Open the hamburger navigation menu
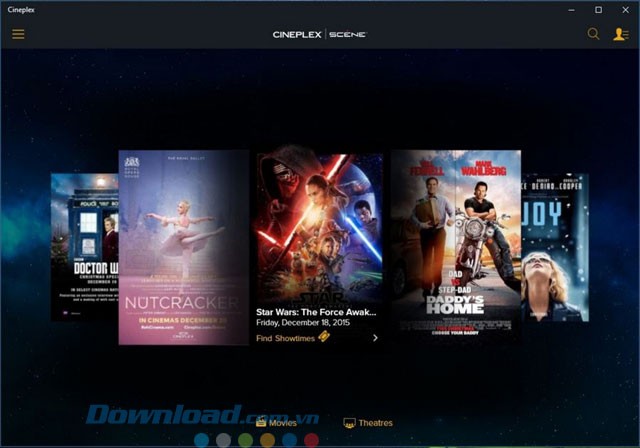Image resolution: width=640 pixels, height=448 pixels. 18,34
